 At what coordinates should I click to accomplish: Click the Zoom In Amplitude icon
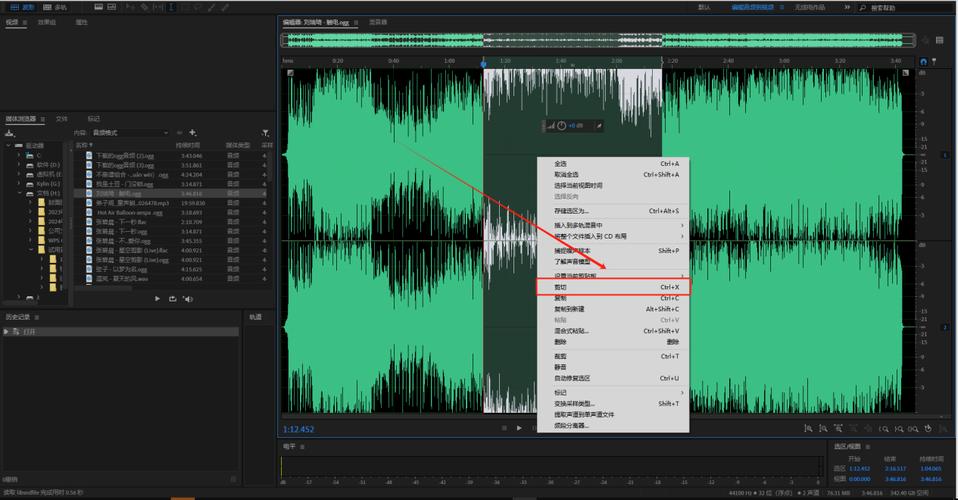808,429
